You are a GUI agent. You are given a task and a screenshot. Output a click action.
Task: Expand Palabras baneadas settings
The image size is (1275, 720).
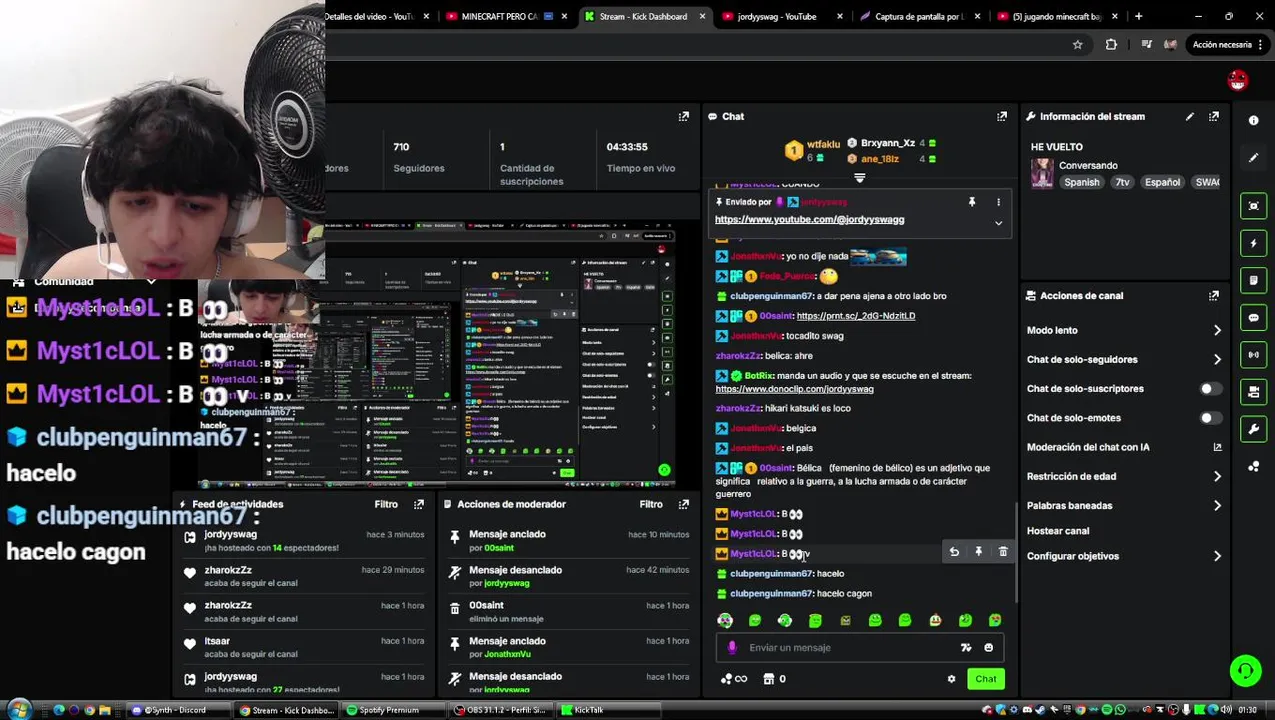pyautogui.click(x=1217, y=506)
